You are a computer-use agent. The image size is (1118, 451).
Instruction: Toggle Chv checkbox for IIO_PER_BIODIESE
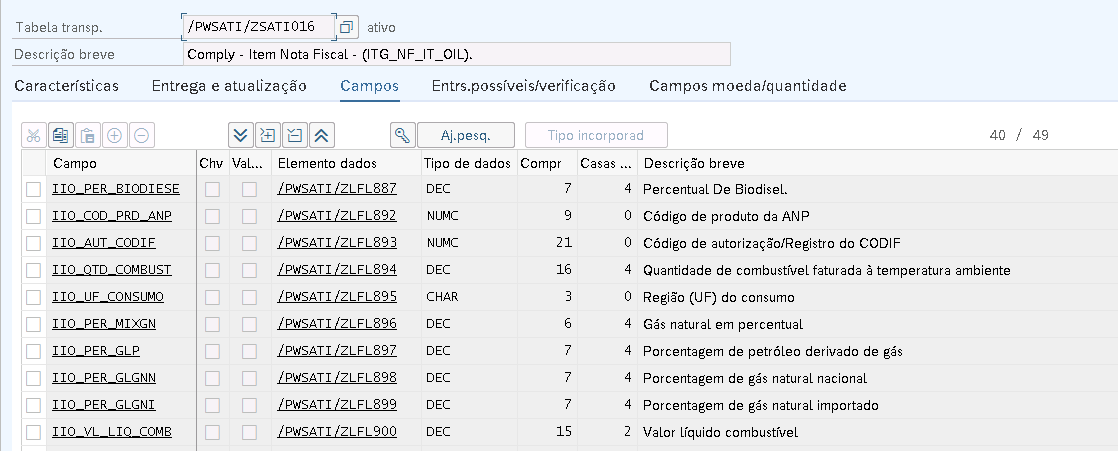[212, 189]
